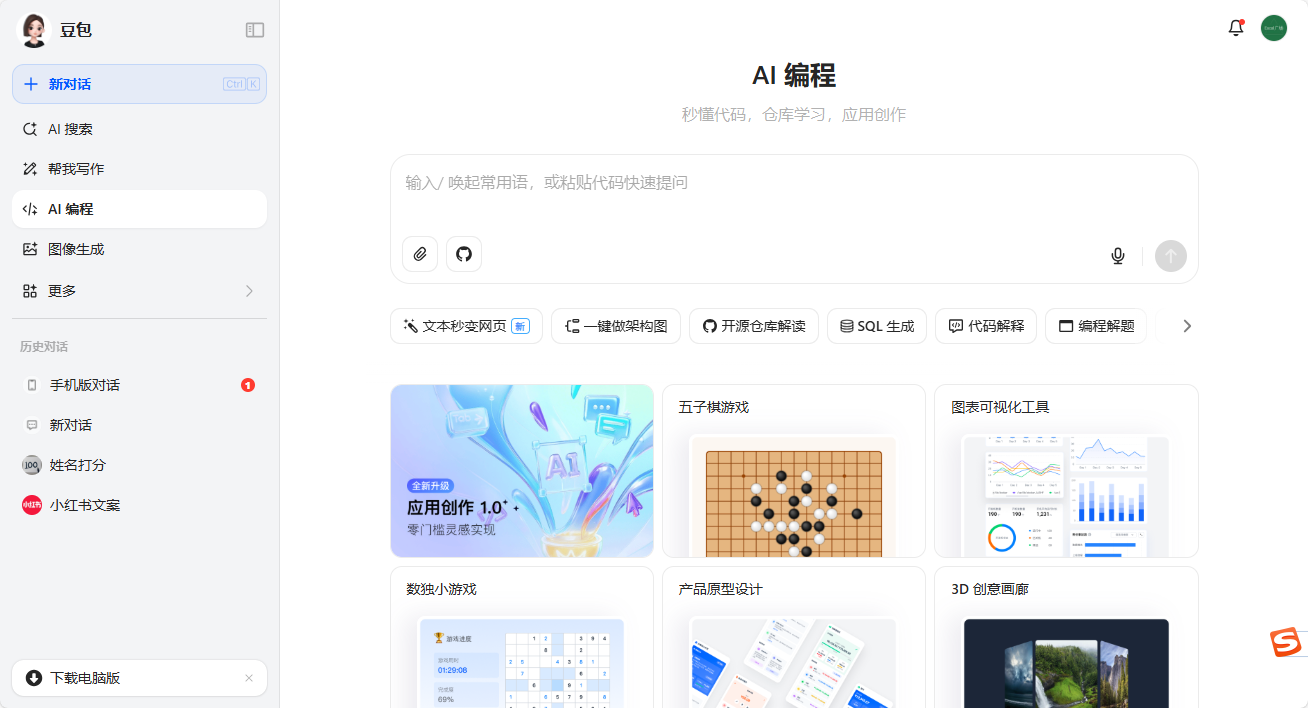Open 图表可视化工具 example card
Image resolution: width=1308 pixels, height=708 pixels.
tap(1066, 471)
